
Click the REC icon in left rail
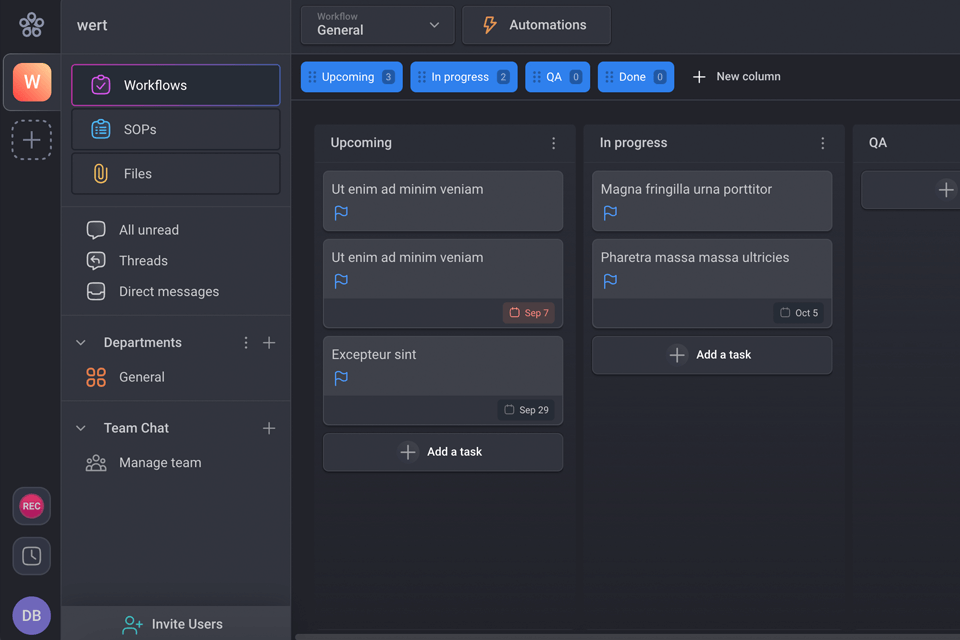point(31,506)
